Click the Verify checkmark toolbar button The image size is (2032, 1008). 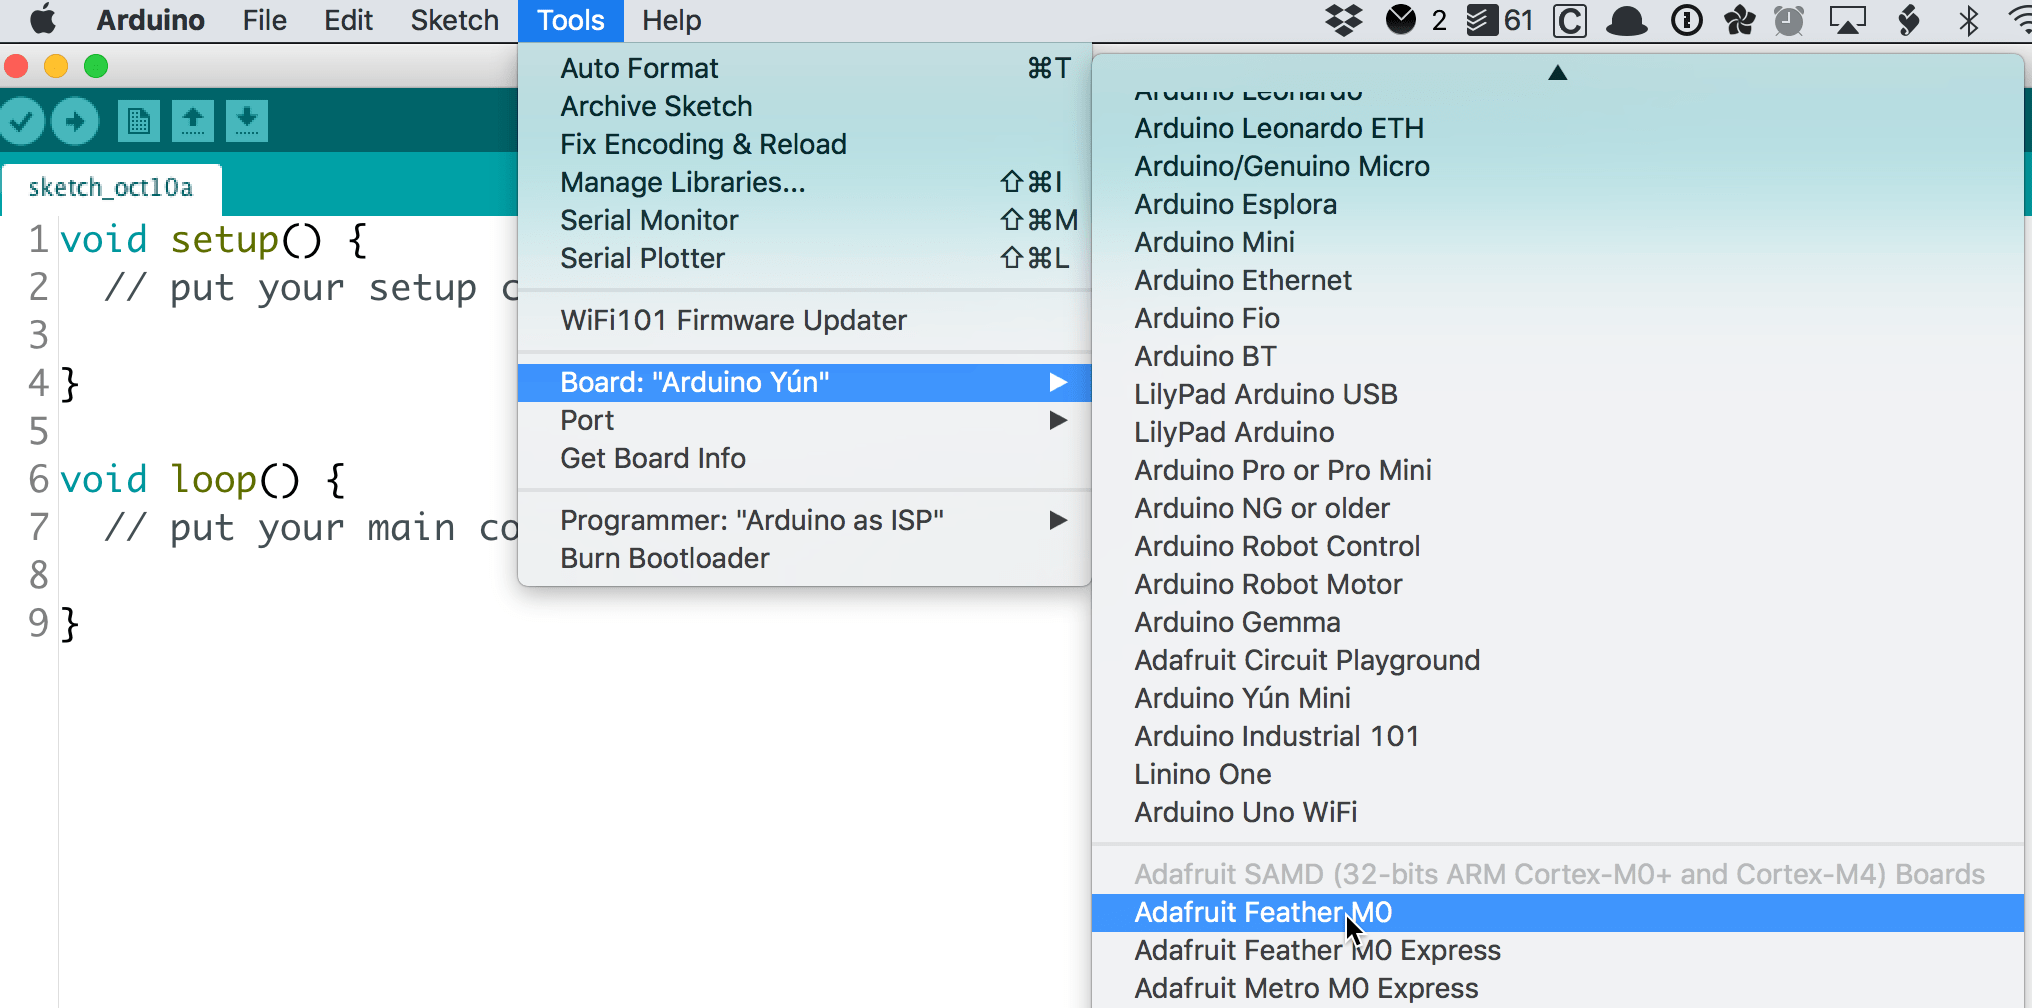coord(22,121)
